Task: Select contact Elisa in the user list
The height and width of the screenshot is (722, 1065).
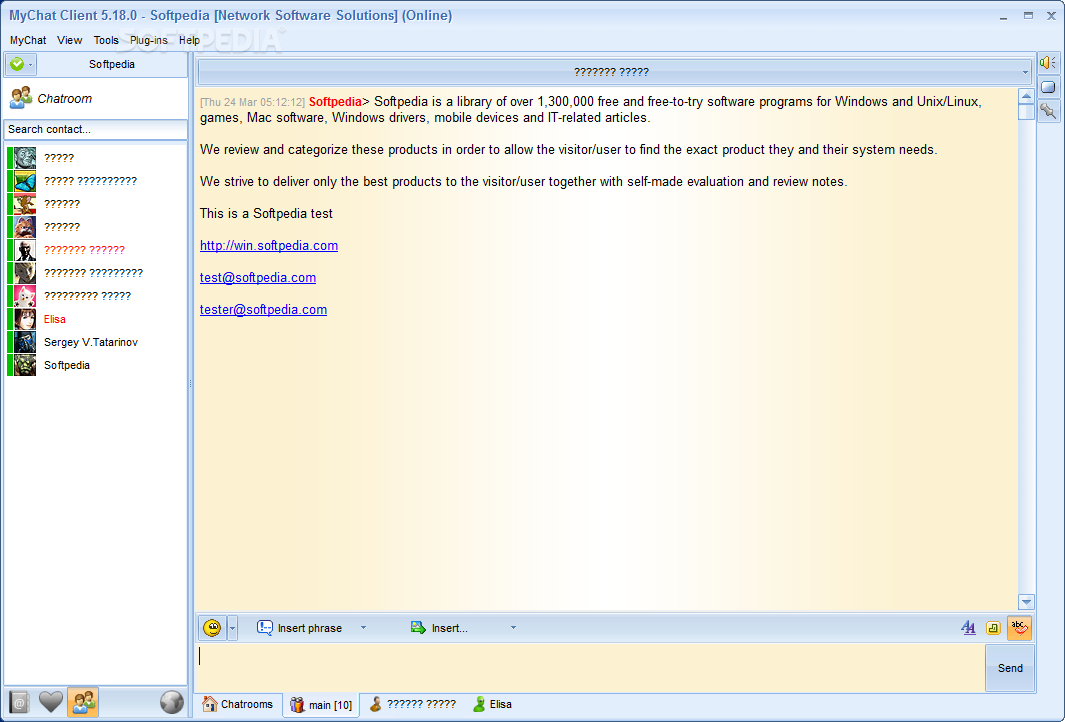Action: [x=55, y=319]
